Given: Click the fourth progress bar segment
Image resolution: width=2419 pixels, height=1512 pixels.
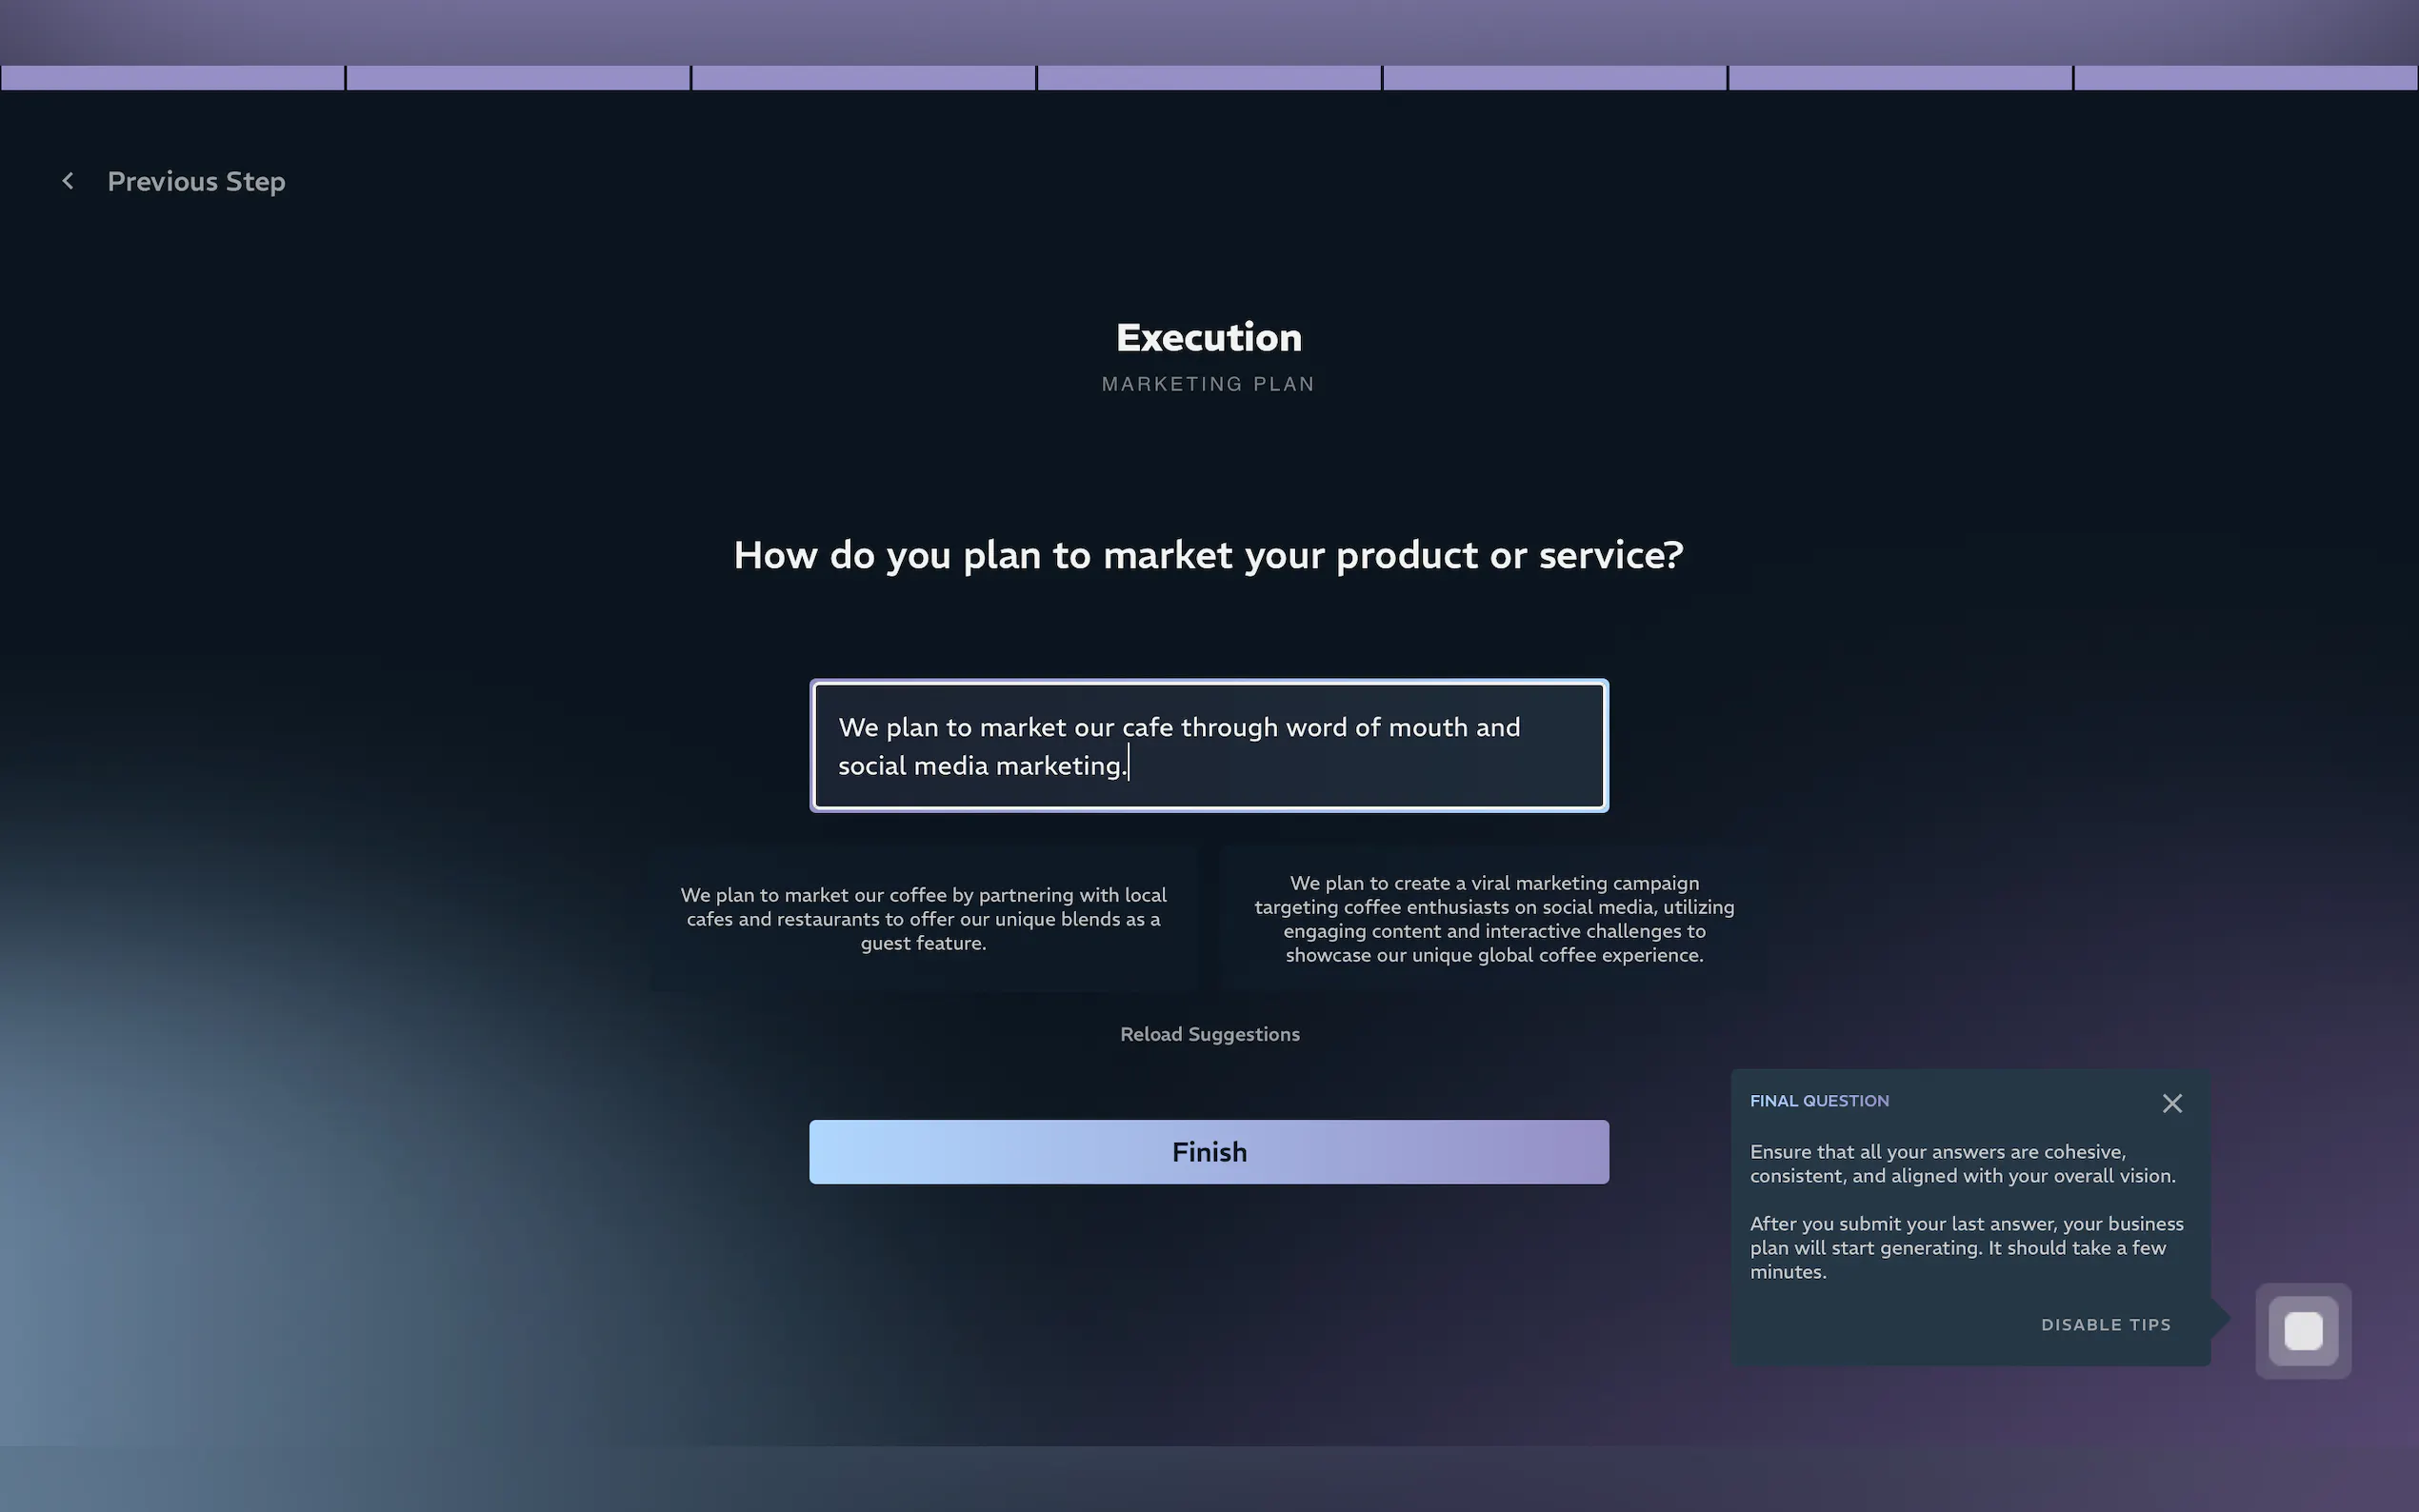Looking at the screenshot, I should (1208, 77).
